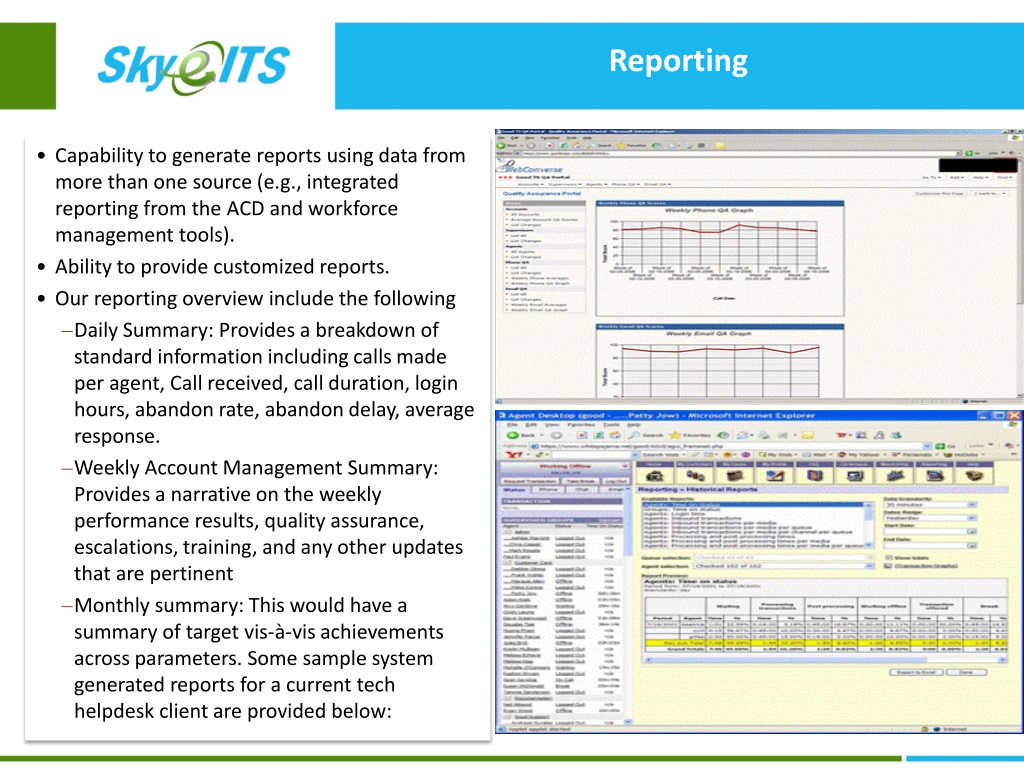Open Reporting icon in Agent Desktop
1024x768 pixels.
[x=935, y=475]
